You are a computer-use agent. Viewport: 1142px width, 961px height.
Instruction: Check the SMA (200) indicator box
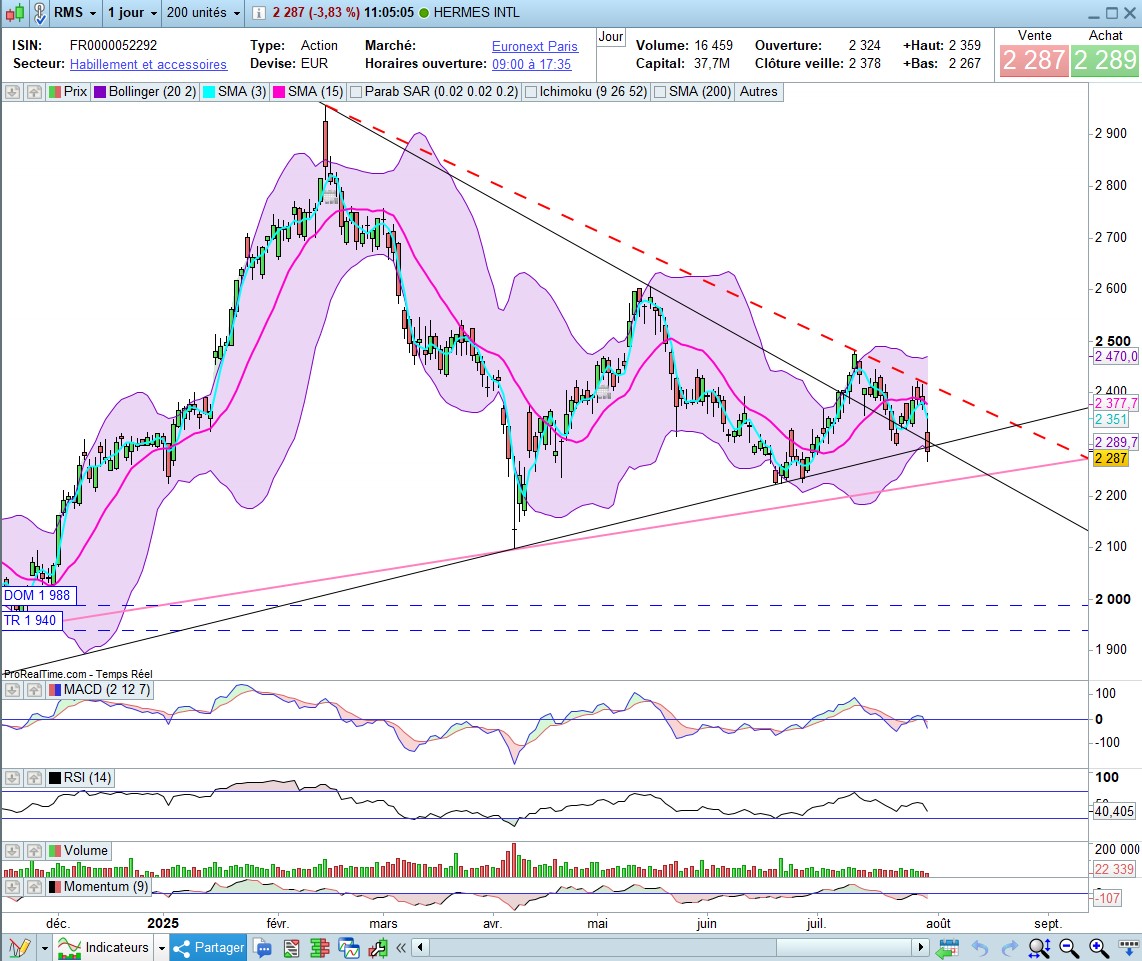point(660,92)
